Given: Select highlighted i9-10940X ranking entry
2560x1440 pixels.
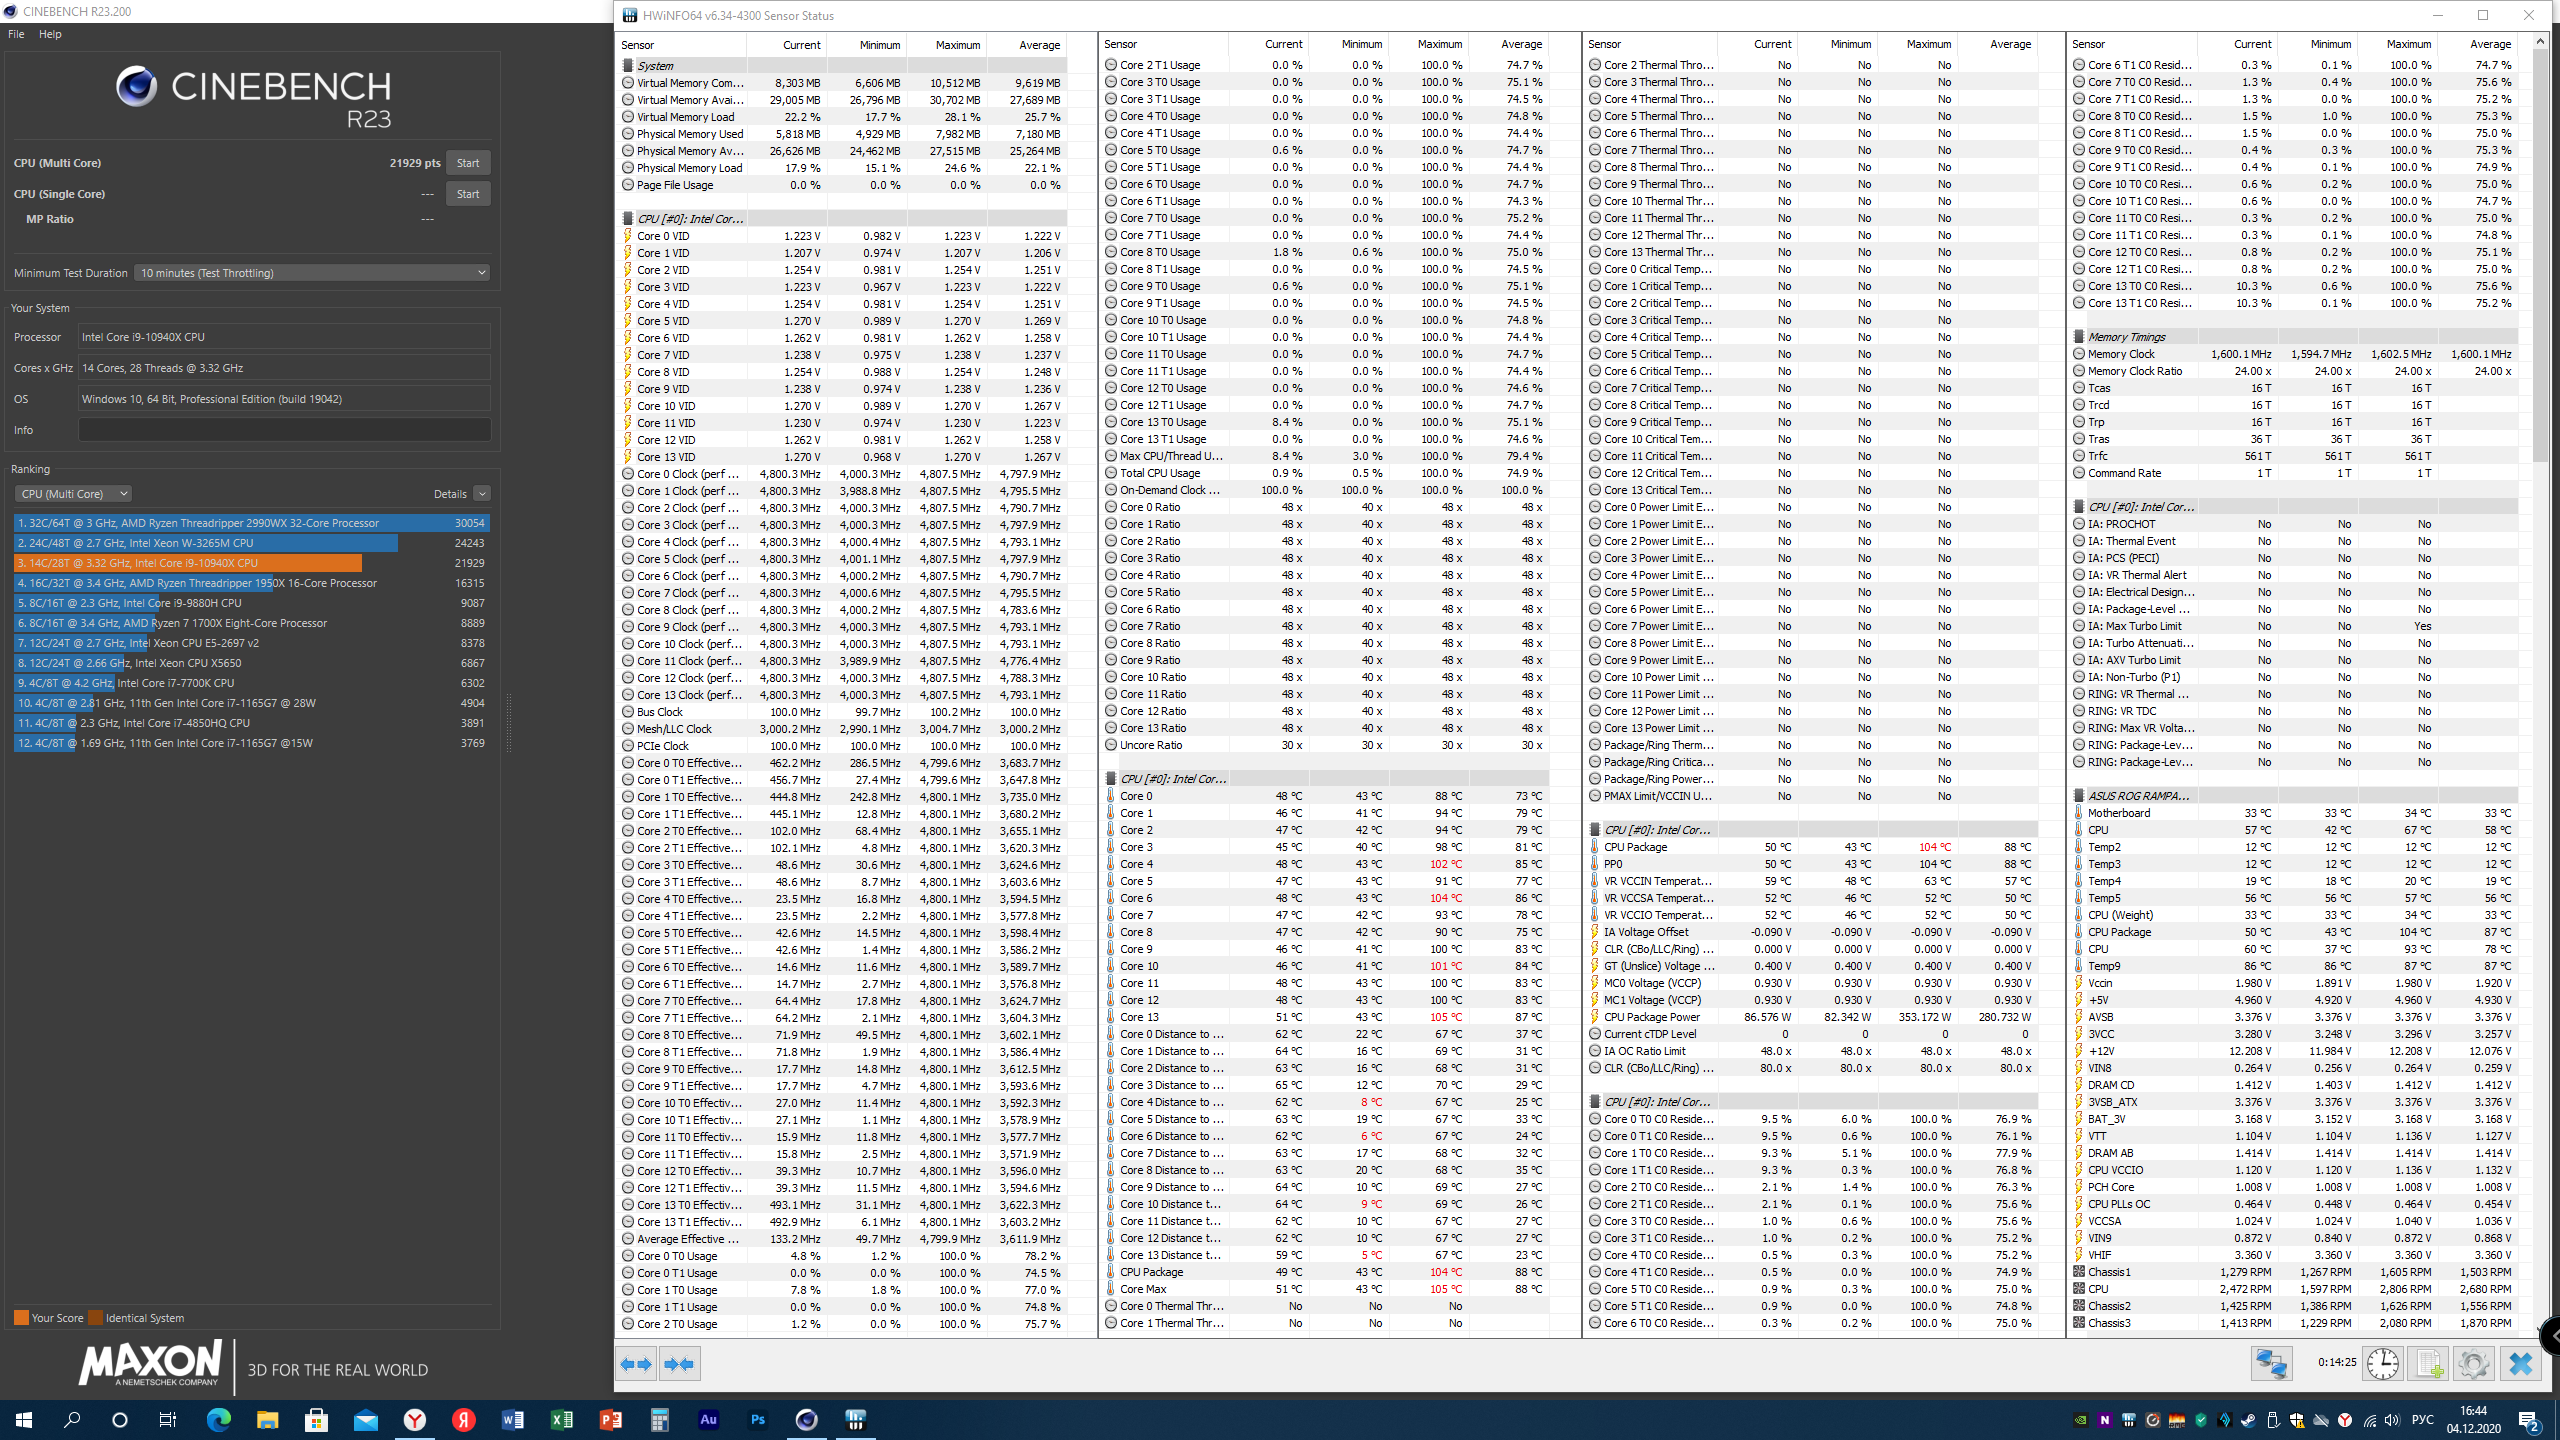Looking at the screenshot, I should [x=251, y=563].
